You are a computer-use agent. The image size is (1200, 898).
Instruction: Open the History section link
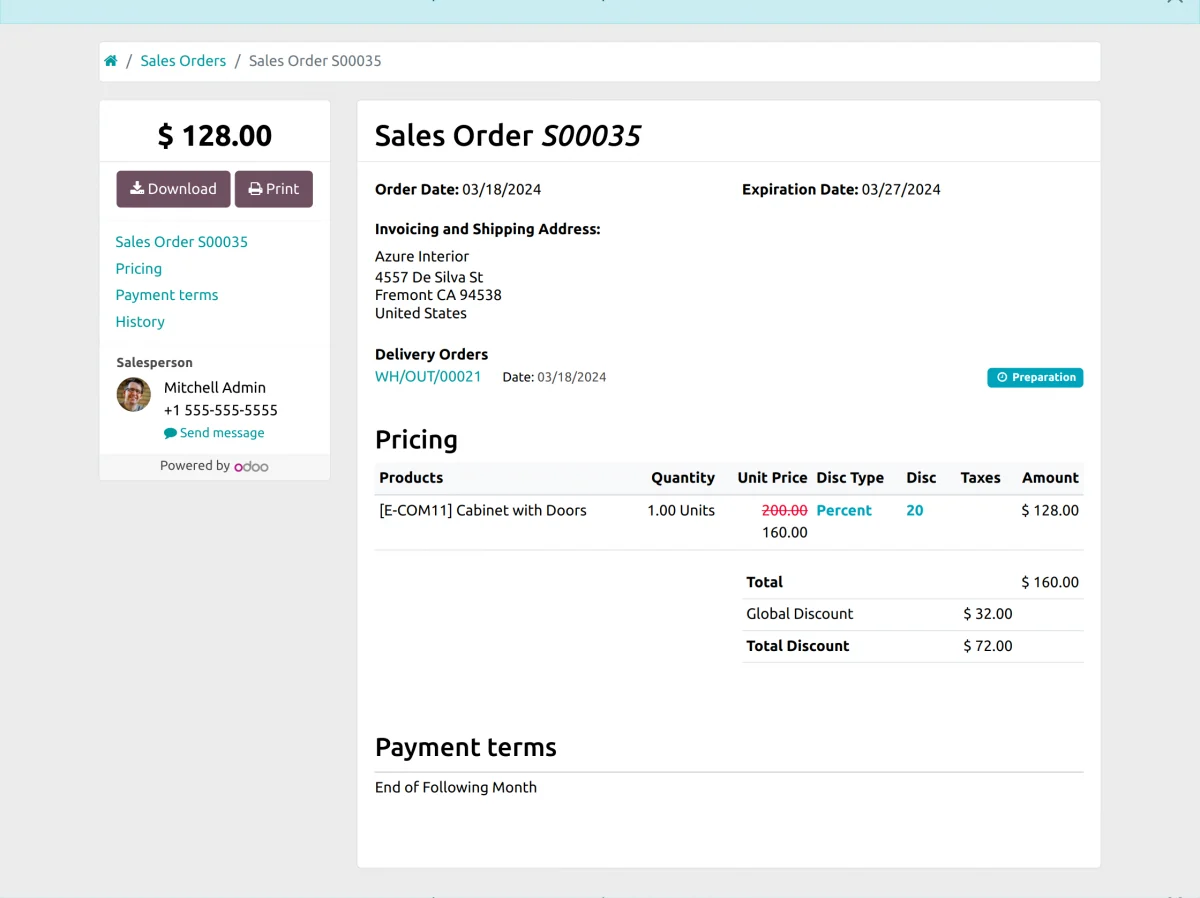coord(140,321)
